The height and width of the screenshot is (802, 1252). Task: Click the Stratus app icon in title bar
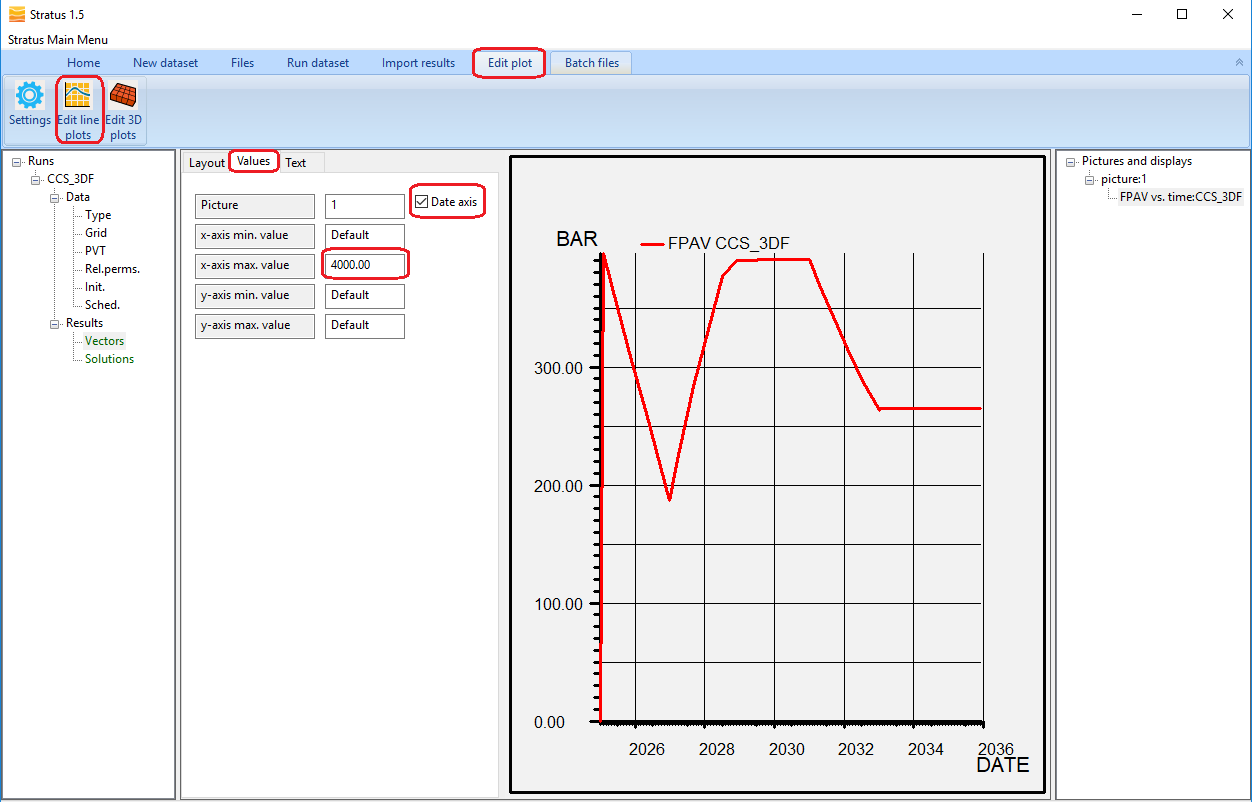(17, 14)
